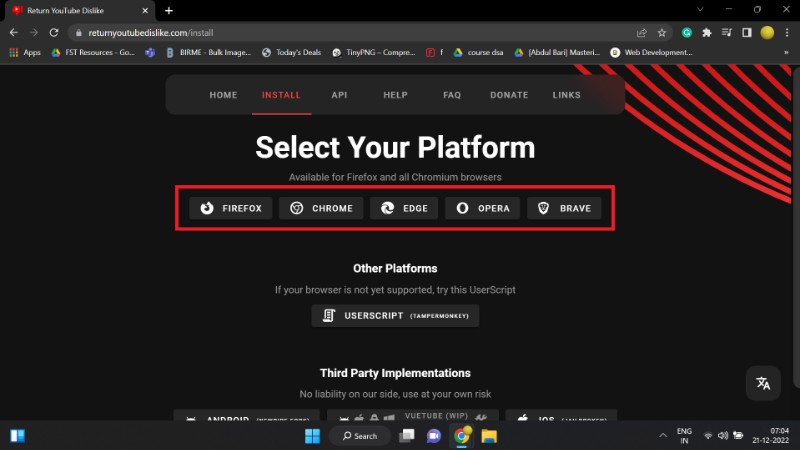Choose the EDGE platform button
Screen dimensions: 800x450
[x=404, y=208]
